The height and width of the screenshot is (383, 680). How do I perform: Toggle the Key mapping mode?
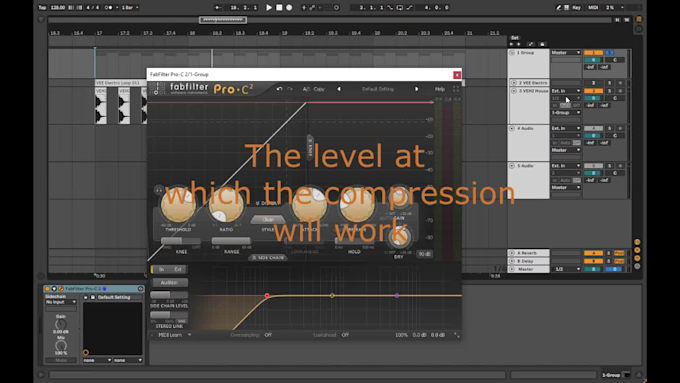tap(576, 7)
